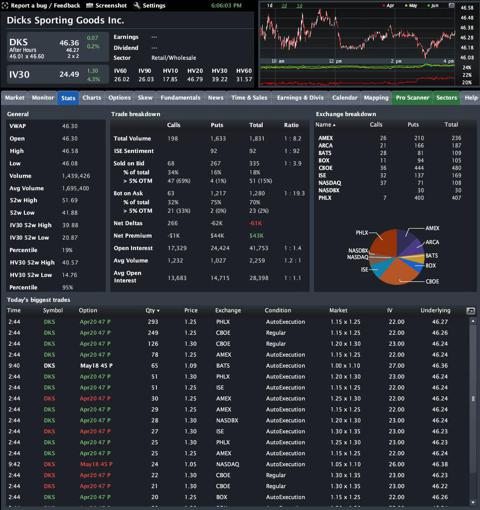
Task: Open Earnings & Divis tab
Action: 300,98
